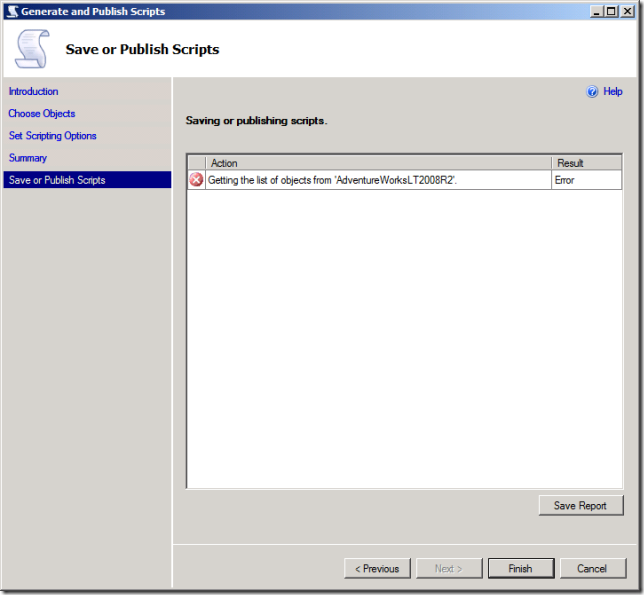Click the Save Report button

click(581, 505)
